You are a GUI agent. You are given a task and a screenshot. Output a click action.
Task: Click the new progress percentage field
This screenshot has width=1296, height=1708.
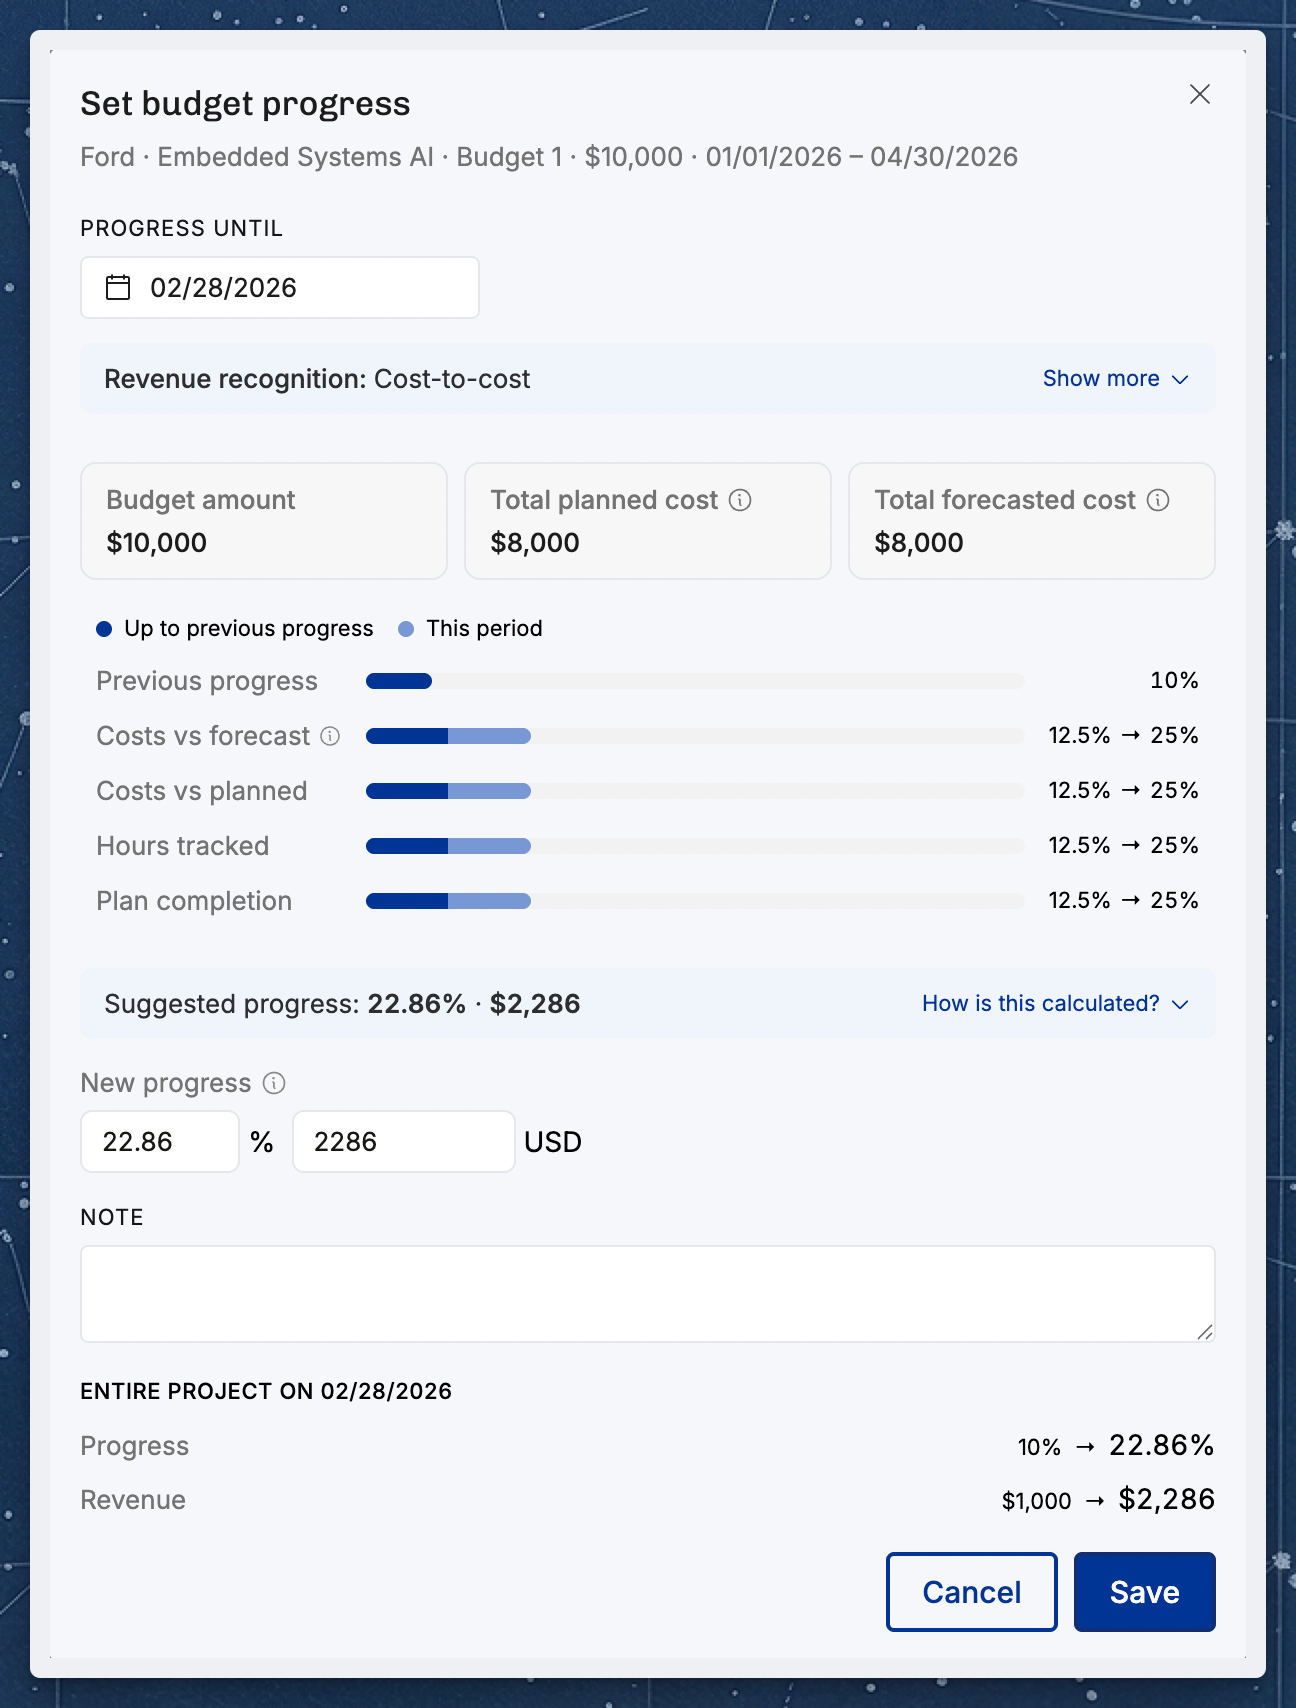(x=160, y=1142)
